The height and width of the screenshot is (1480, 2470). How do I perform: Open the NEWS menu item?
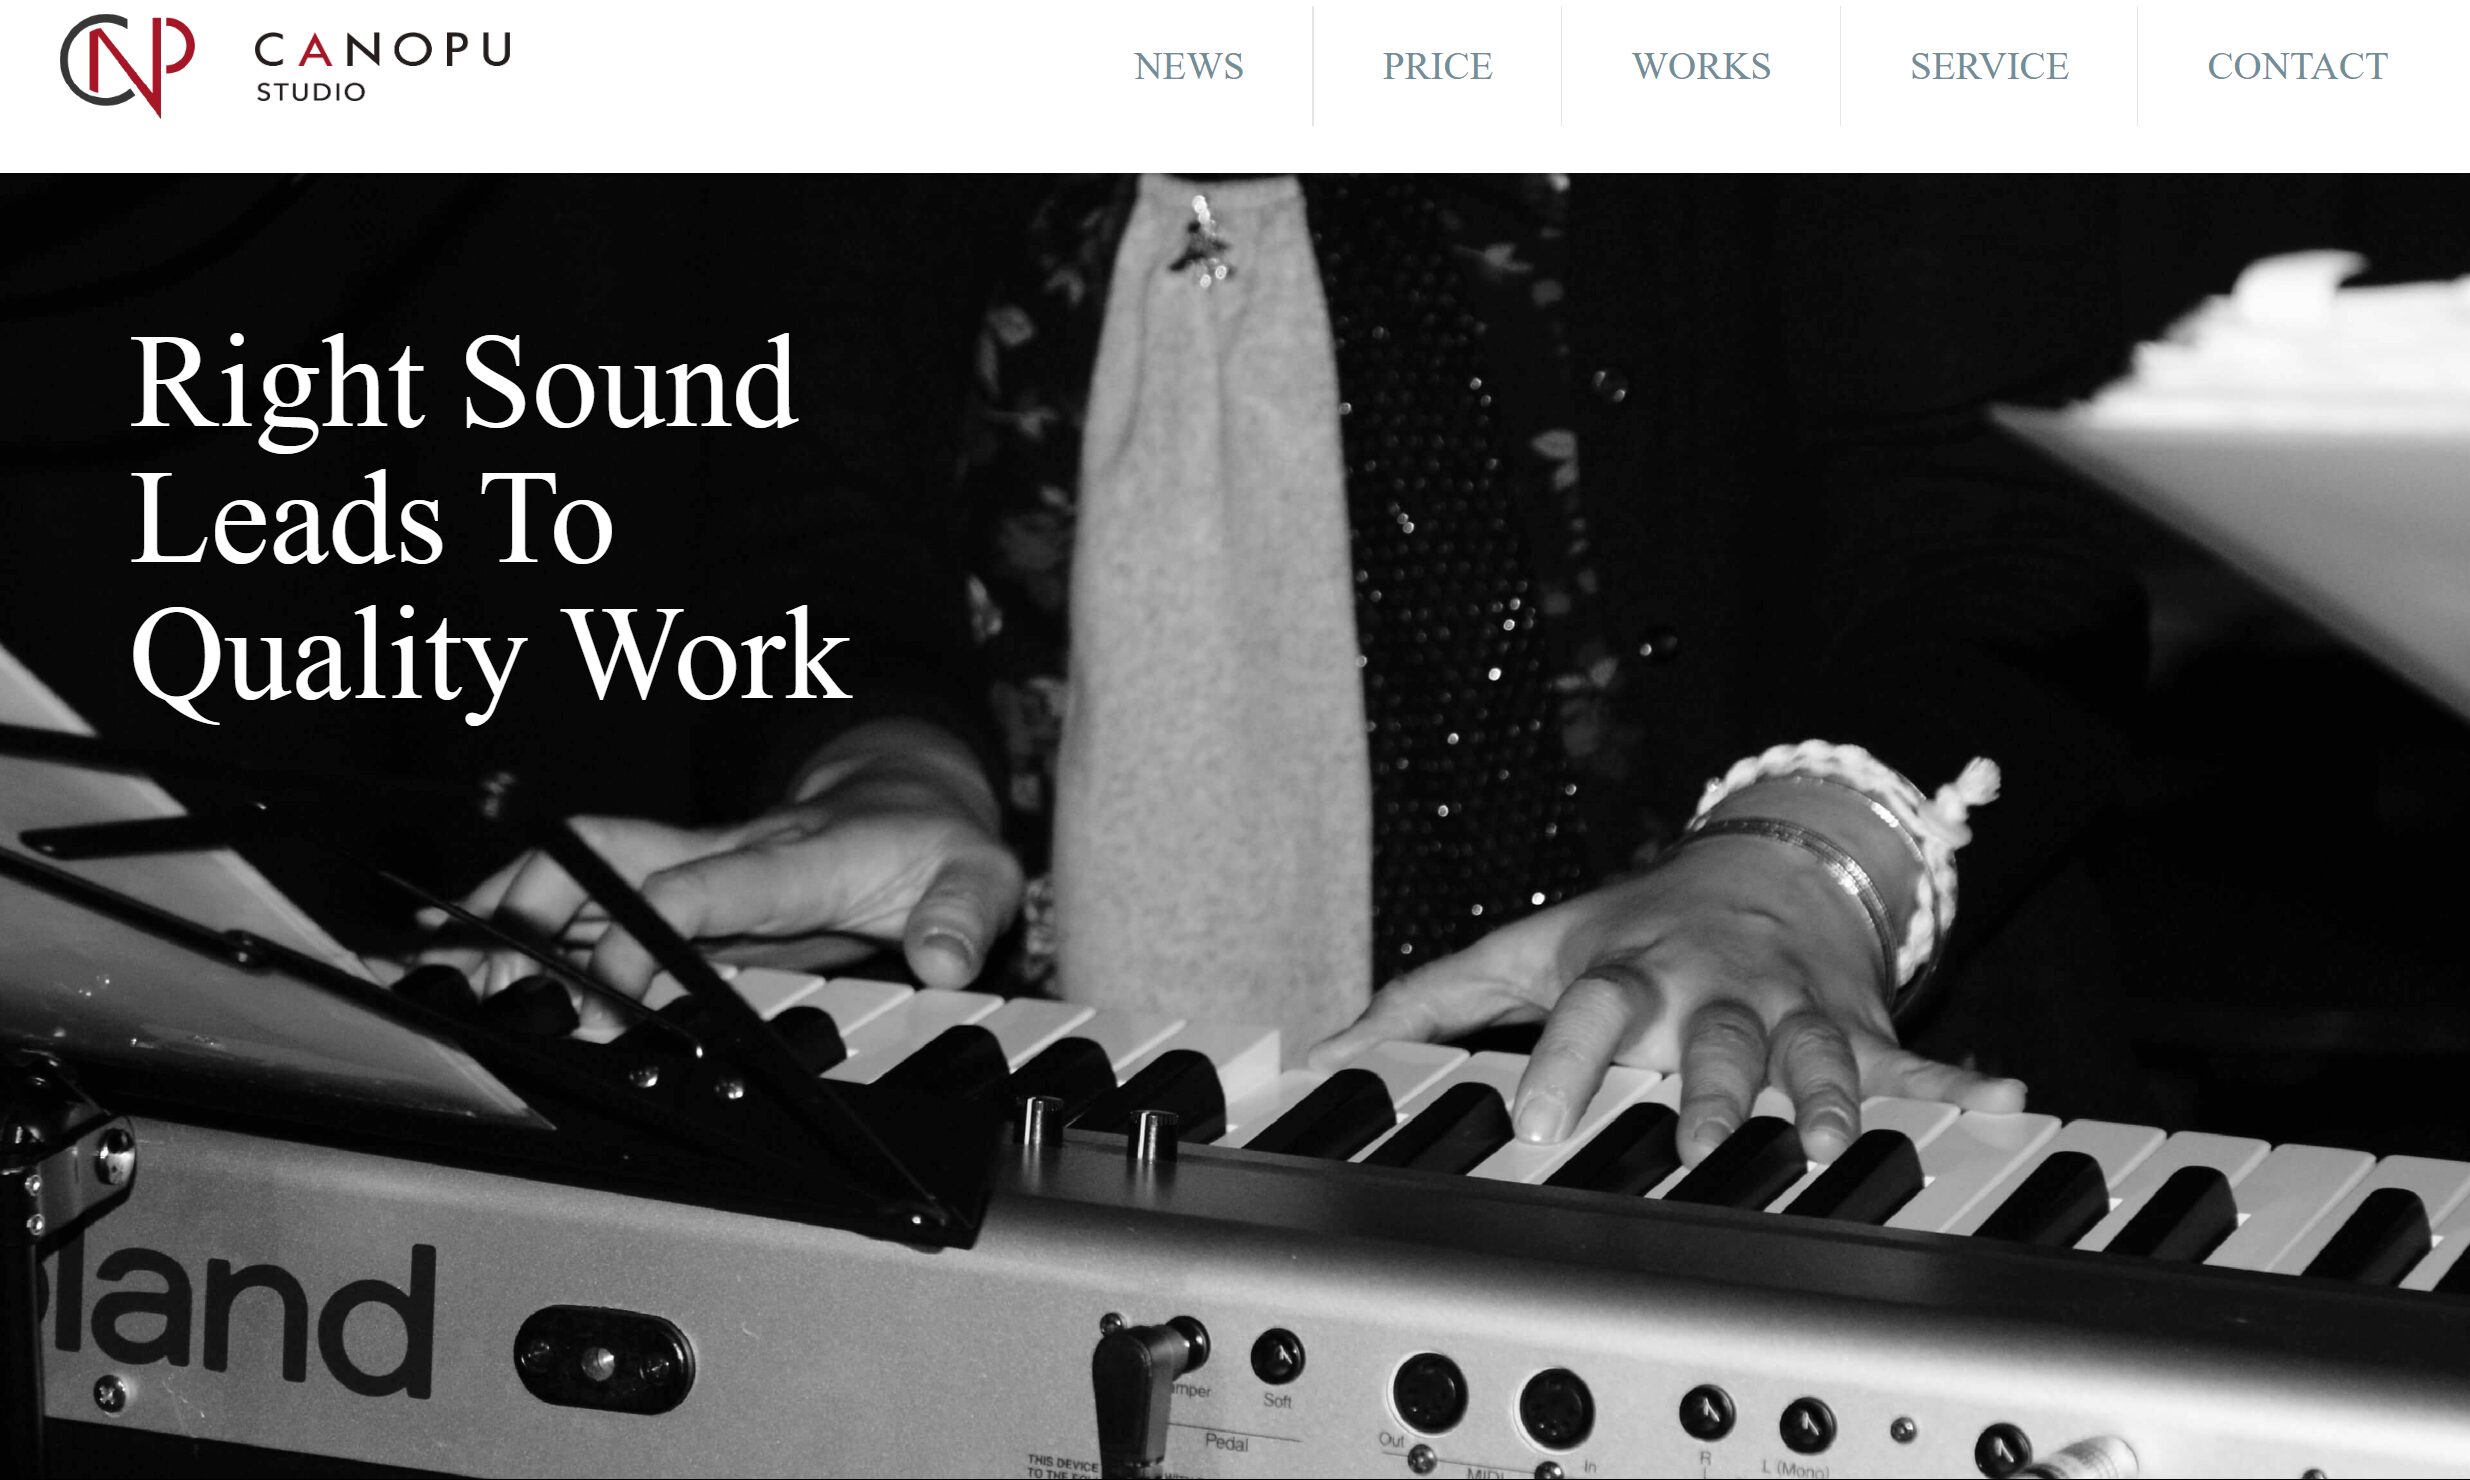1189,66
